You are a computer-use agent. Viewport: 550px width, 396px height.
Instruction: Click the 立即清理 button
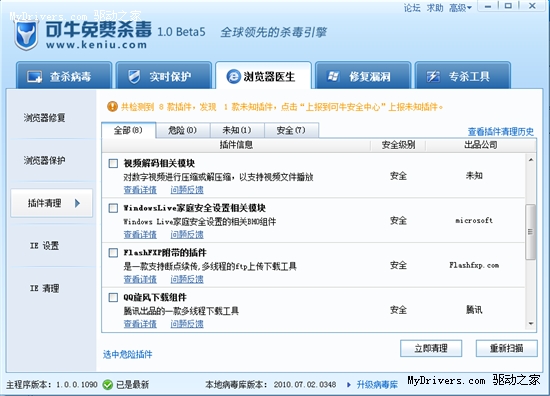tap(431, 348)
